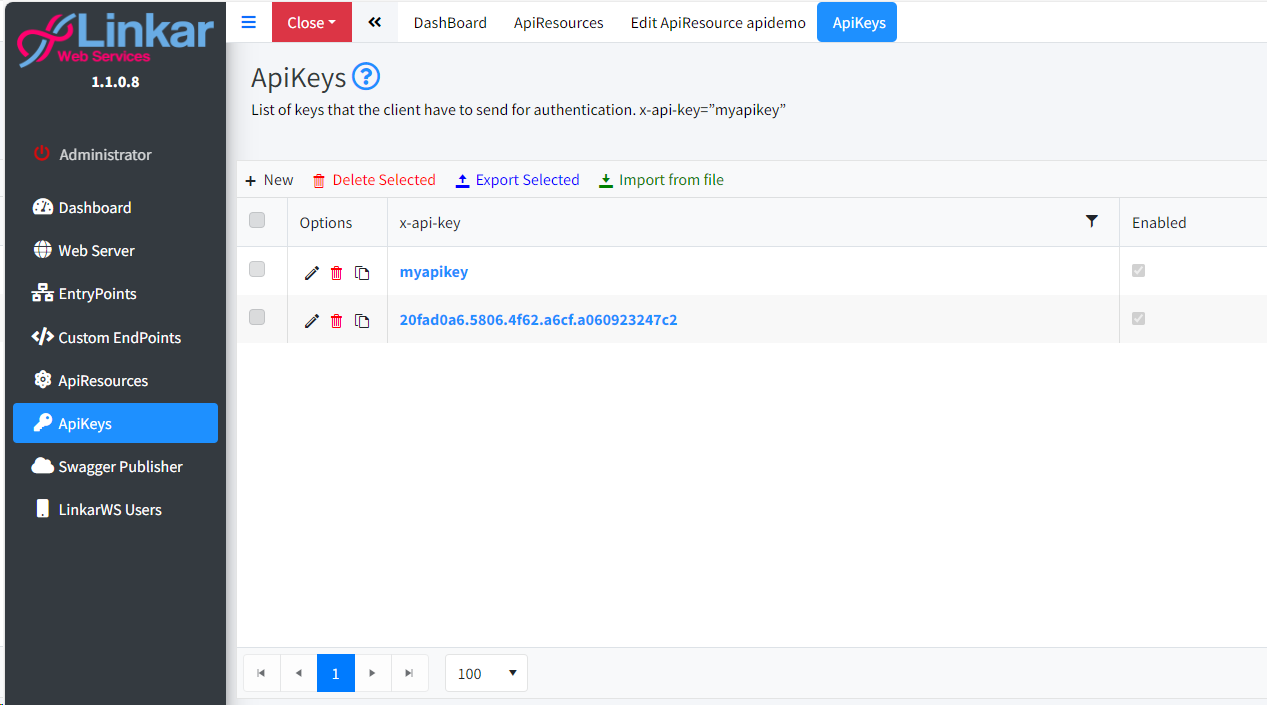Click the double-chevron scroll tabs left icon

click(375, 22)
